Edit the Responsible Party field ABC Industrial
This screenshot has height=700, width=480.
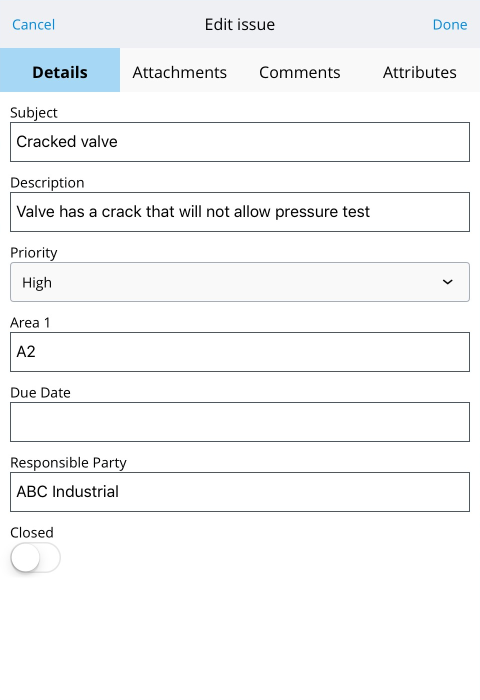click(x=240, y=492)
